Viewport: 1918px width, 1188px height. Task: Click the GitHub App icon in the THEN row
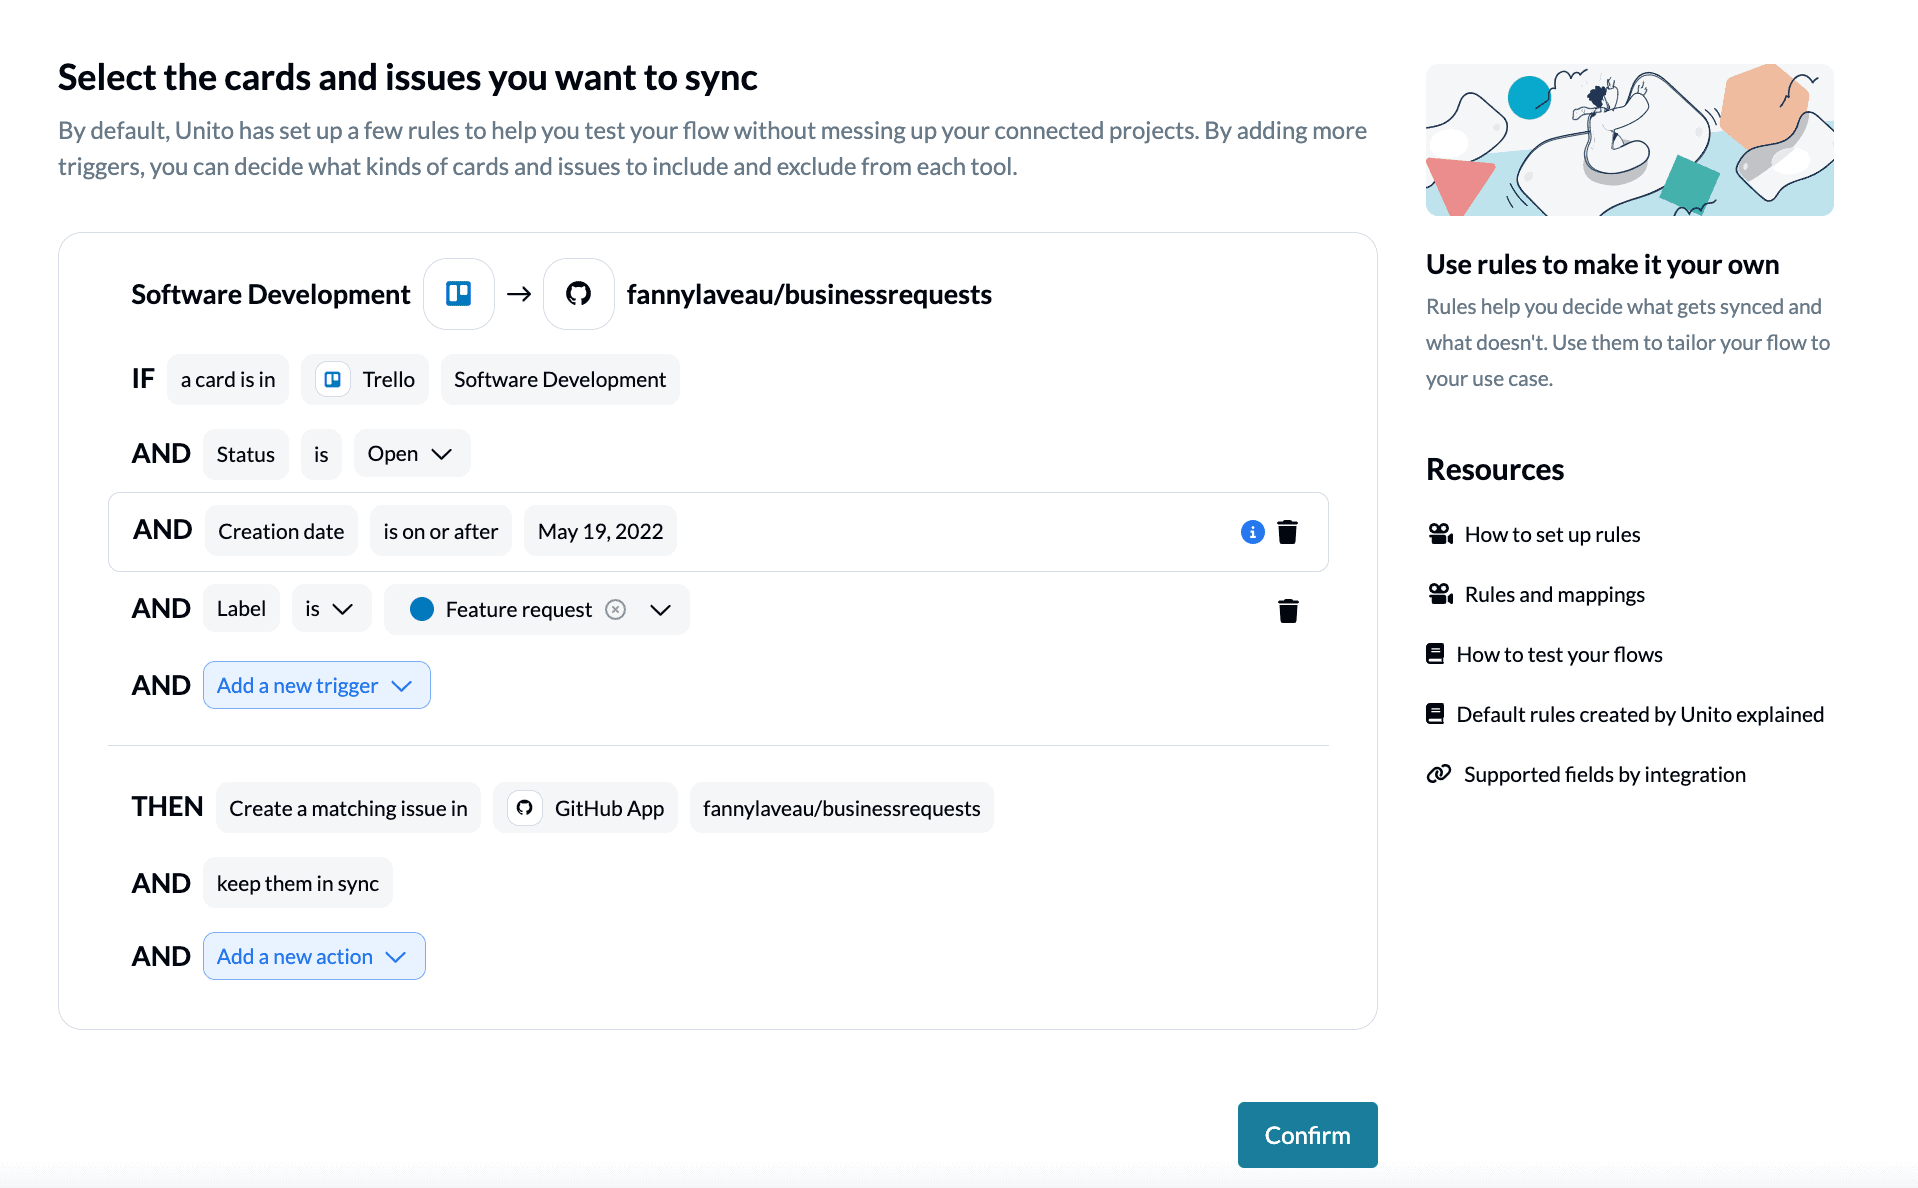tap(524, 807)
